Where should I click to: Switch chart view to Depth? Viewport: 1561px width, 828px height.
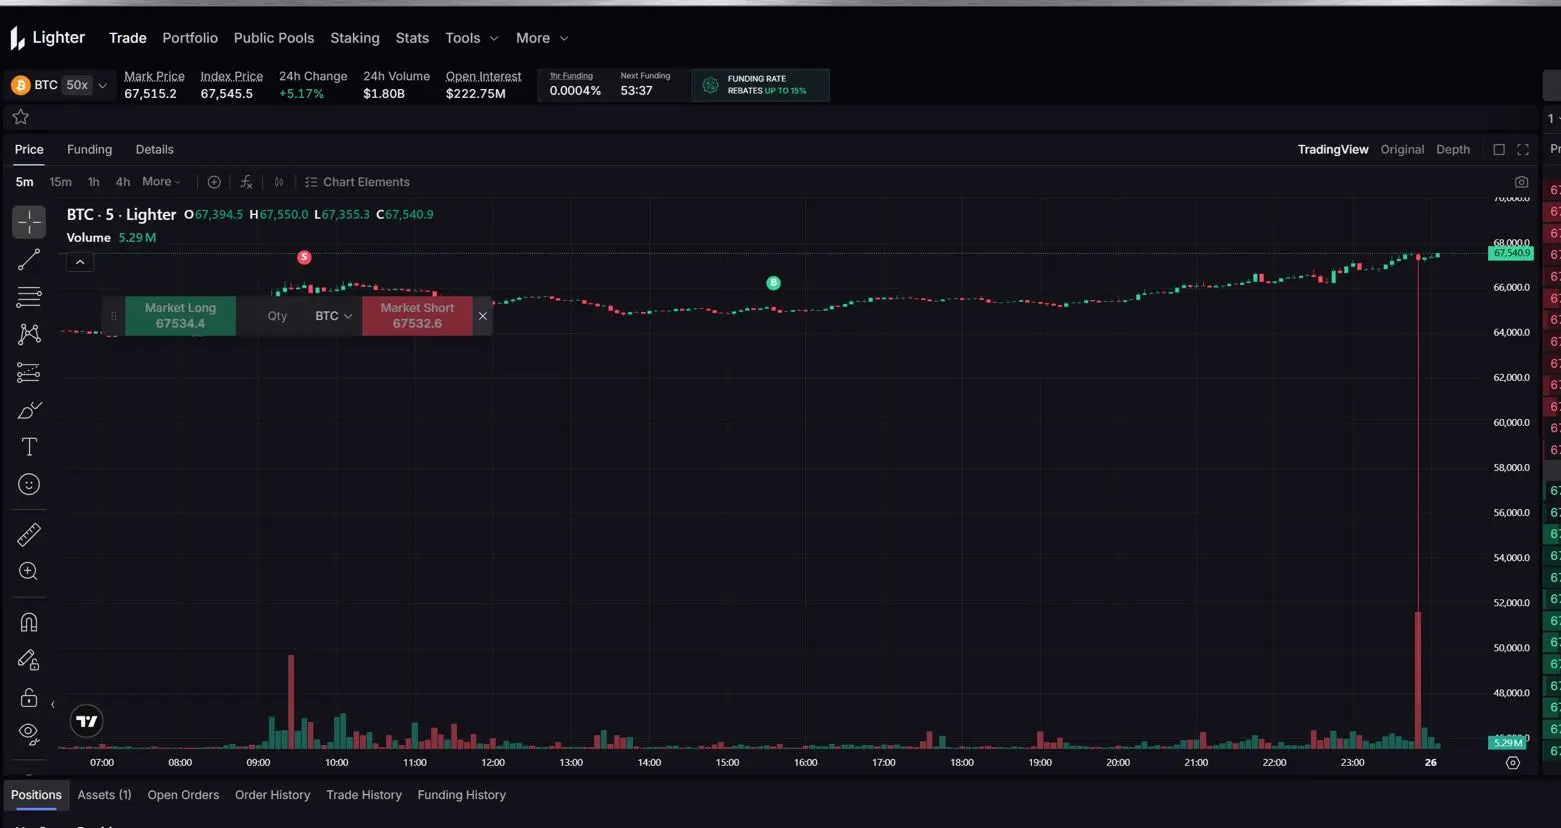point(1453,150)
